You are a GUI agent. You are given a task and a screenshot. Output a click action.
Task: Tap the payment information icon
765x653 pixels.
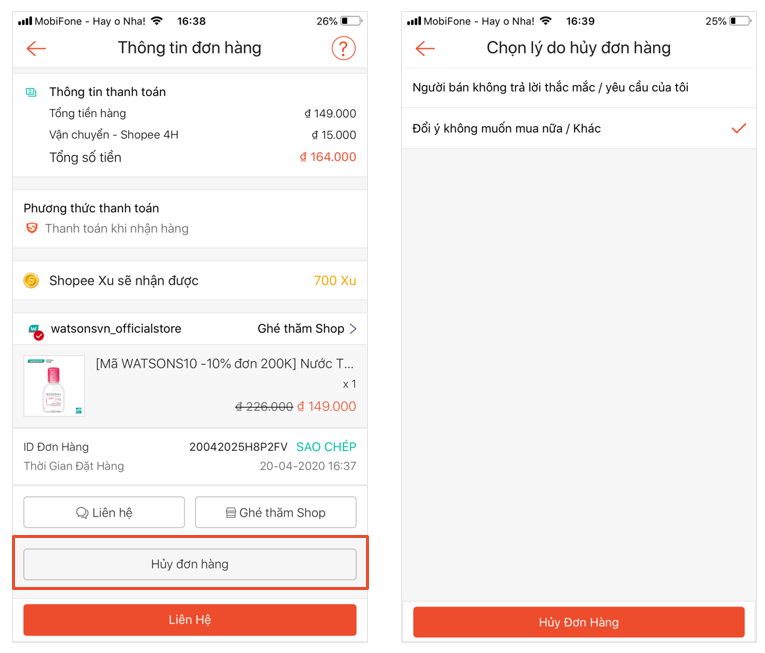point(31,92)
